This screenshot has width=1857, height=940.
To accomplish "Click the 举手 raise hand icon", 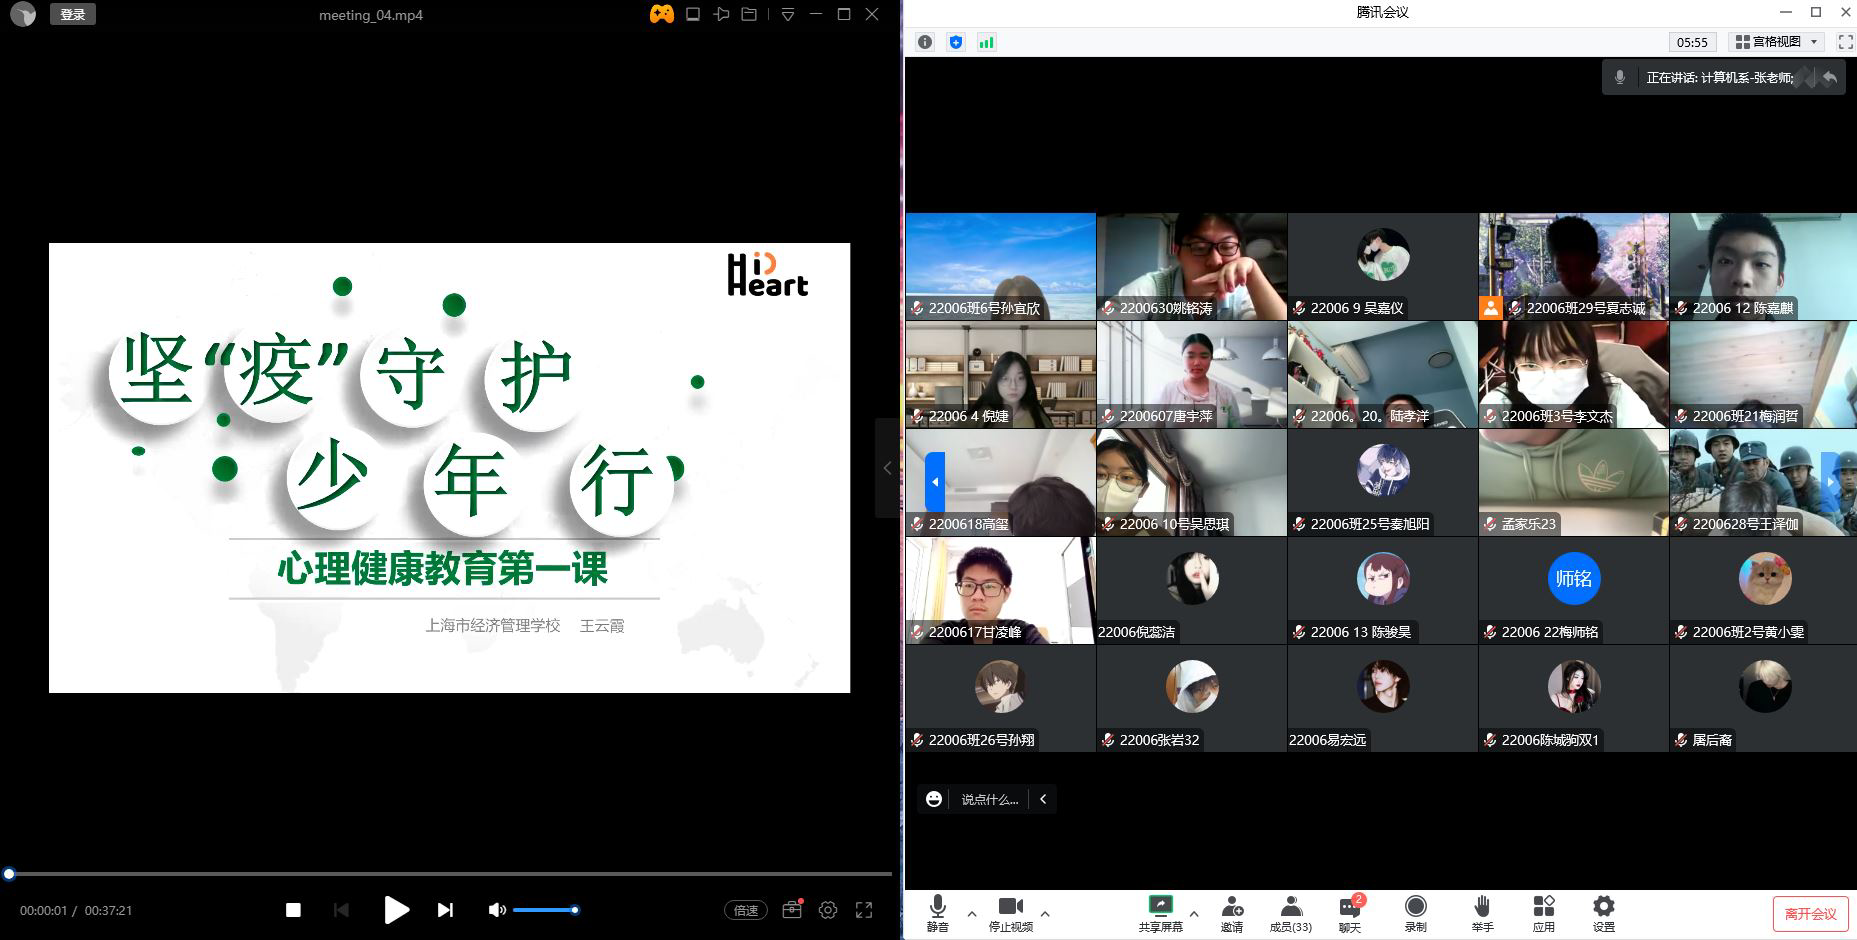I will click(x=1482, y=912).
